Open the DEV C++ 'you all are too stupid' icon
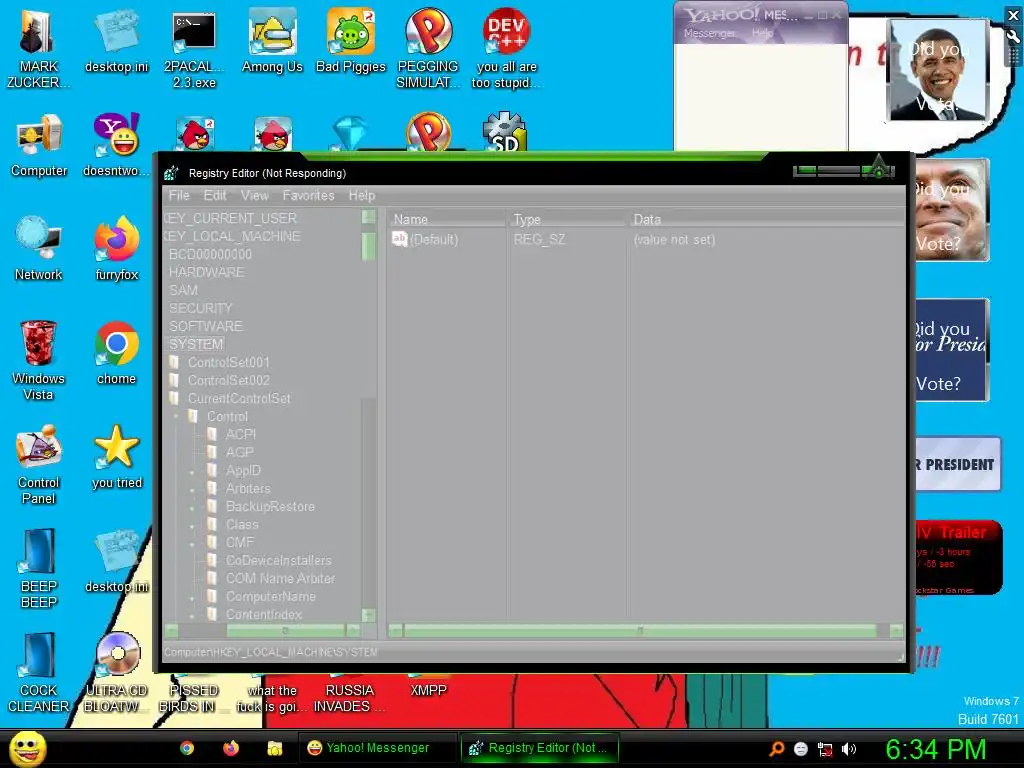The width and height of the screenshot is (1024, 768). 506,48
